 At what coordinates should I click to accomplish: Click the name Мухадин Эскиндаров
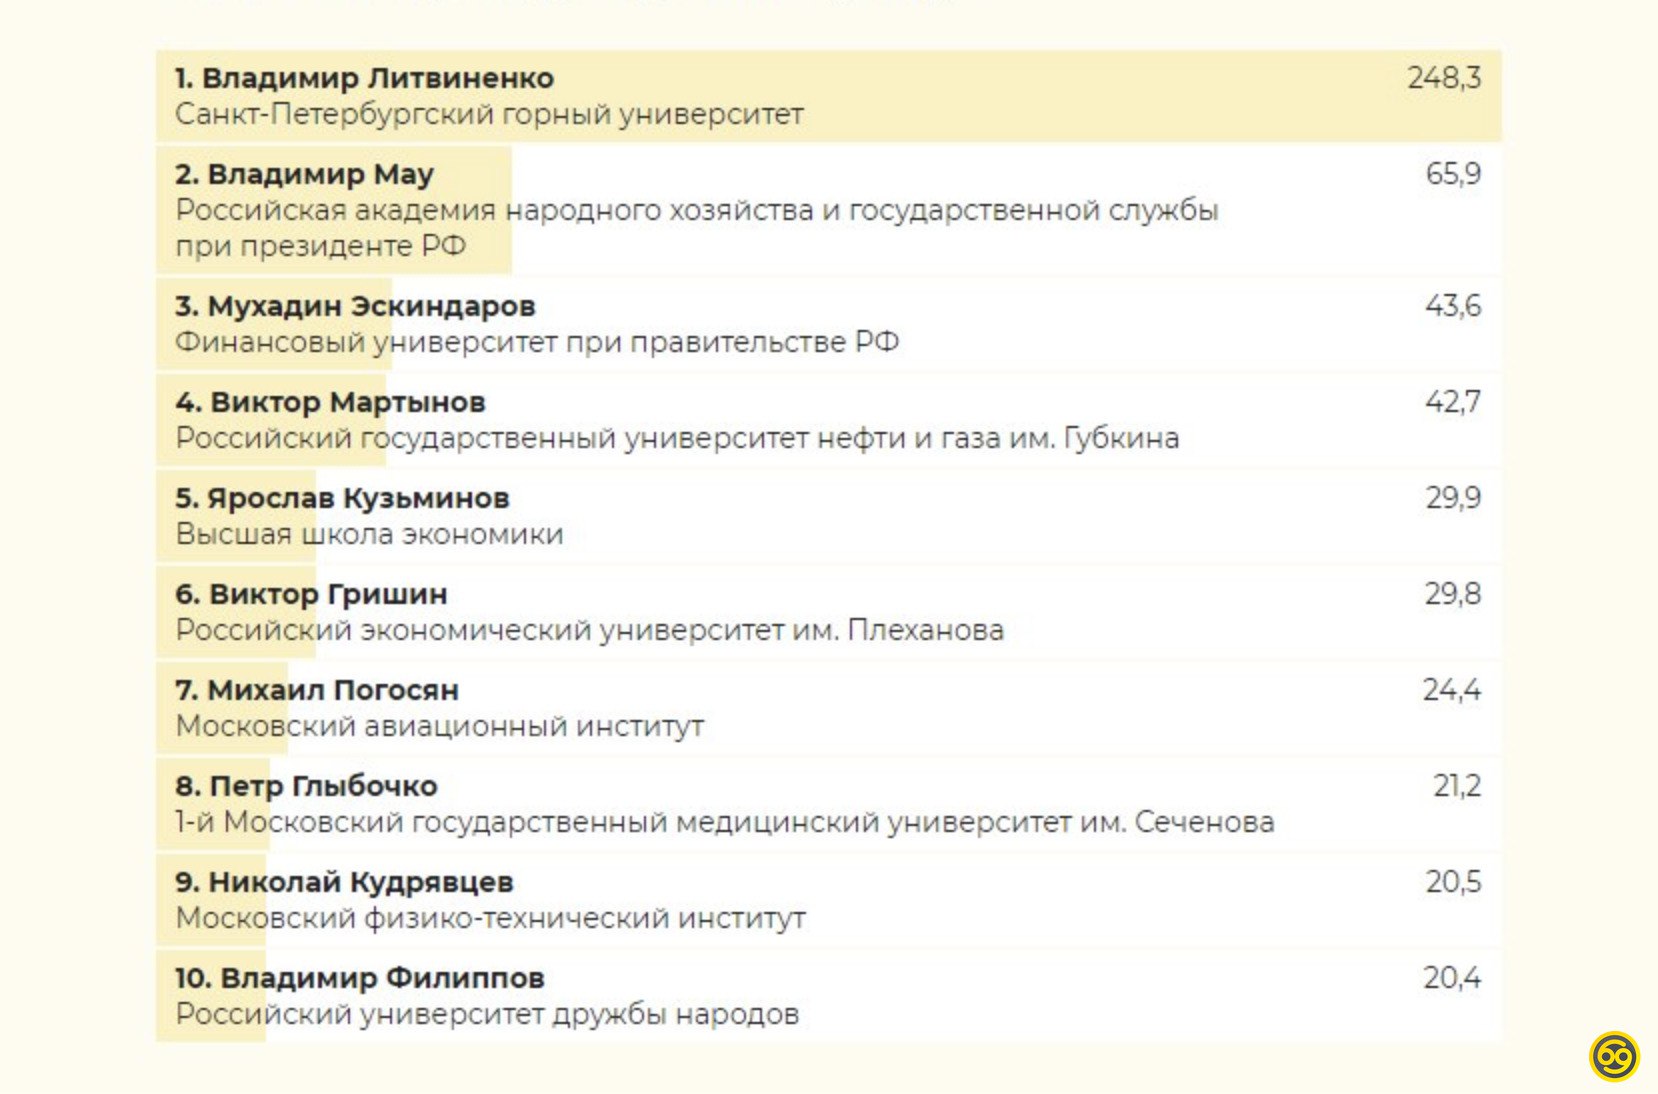(355, 306)
